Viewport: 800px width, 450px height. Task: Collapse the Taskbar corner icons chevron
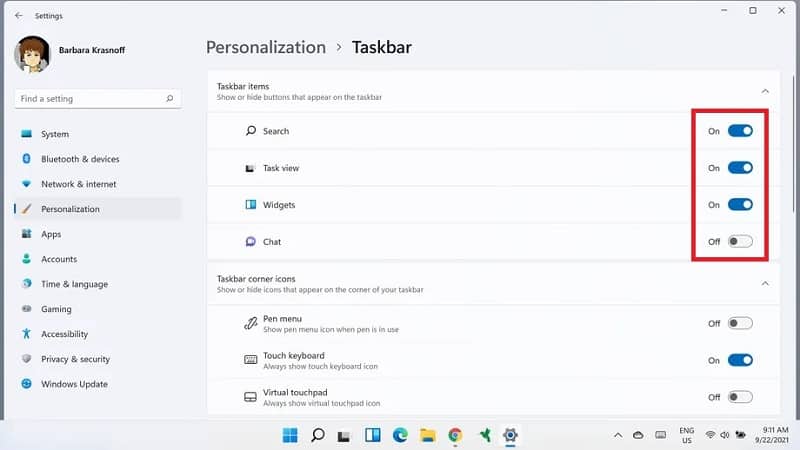coord(765,284)
